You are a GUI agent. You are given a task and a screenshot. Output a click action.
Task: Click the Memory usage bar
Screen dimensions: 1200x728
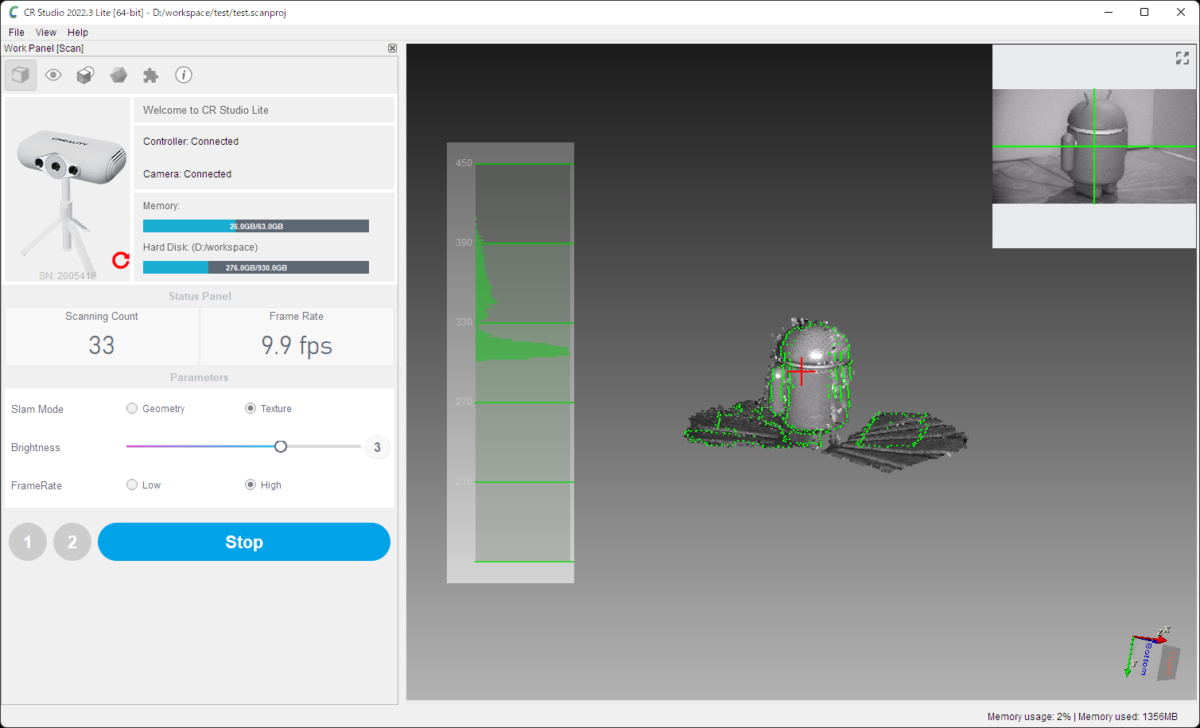point(256,226)
